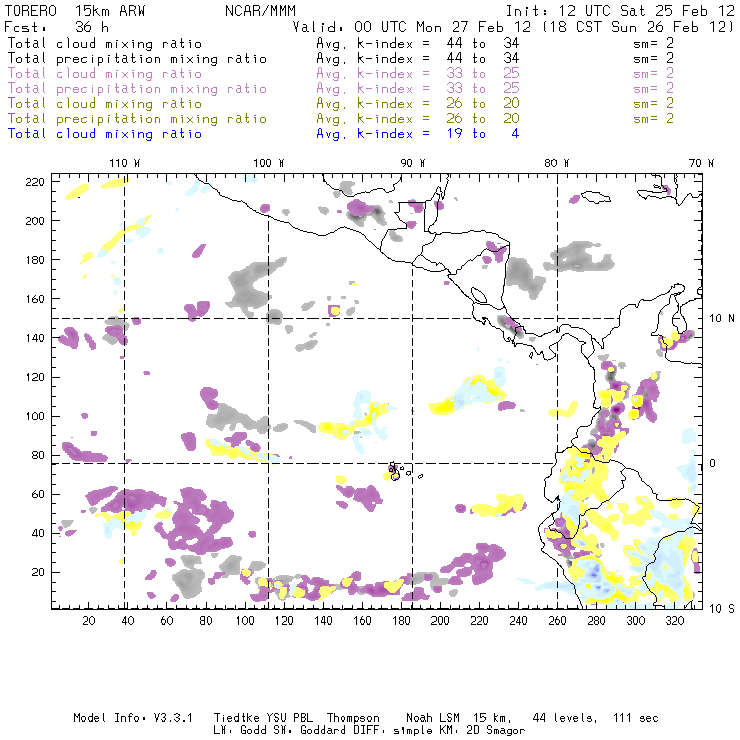
Task: Click purple "Total cloud mixing ratio" legend entry
Action: click(x=105, y=74)
